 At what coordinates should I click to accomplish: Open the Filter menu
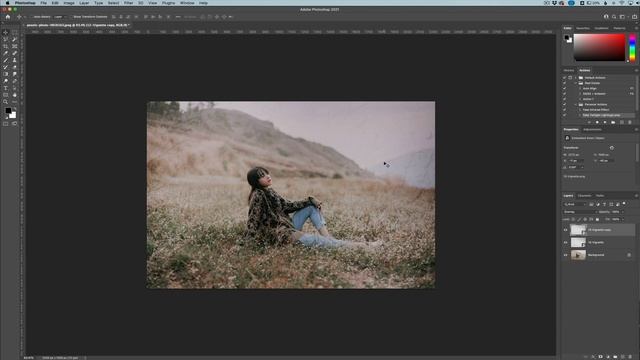[x=129, y=3]
